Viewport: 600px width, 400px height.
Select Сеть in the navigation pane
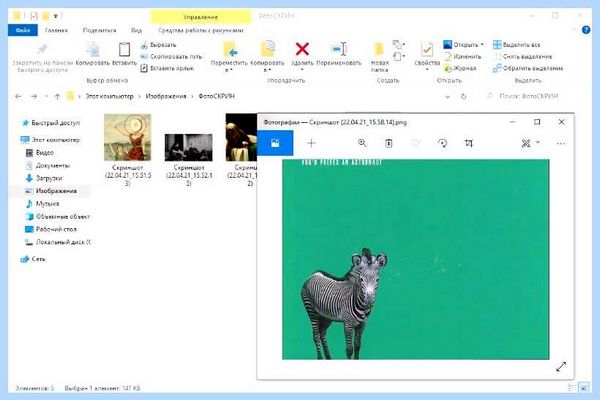(33, 259)
